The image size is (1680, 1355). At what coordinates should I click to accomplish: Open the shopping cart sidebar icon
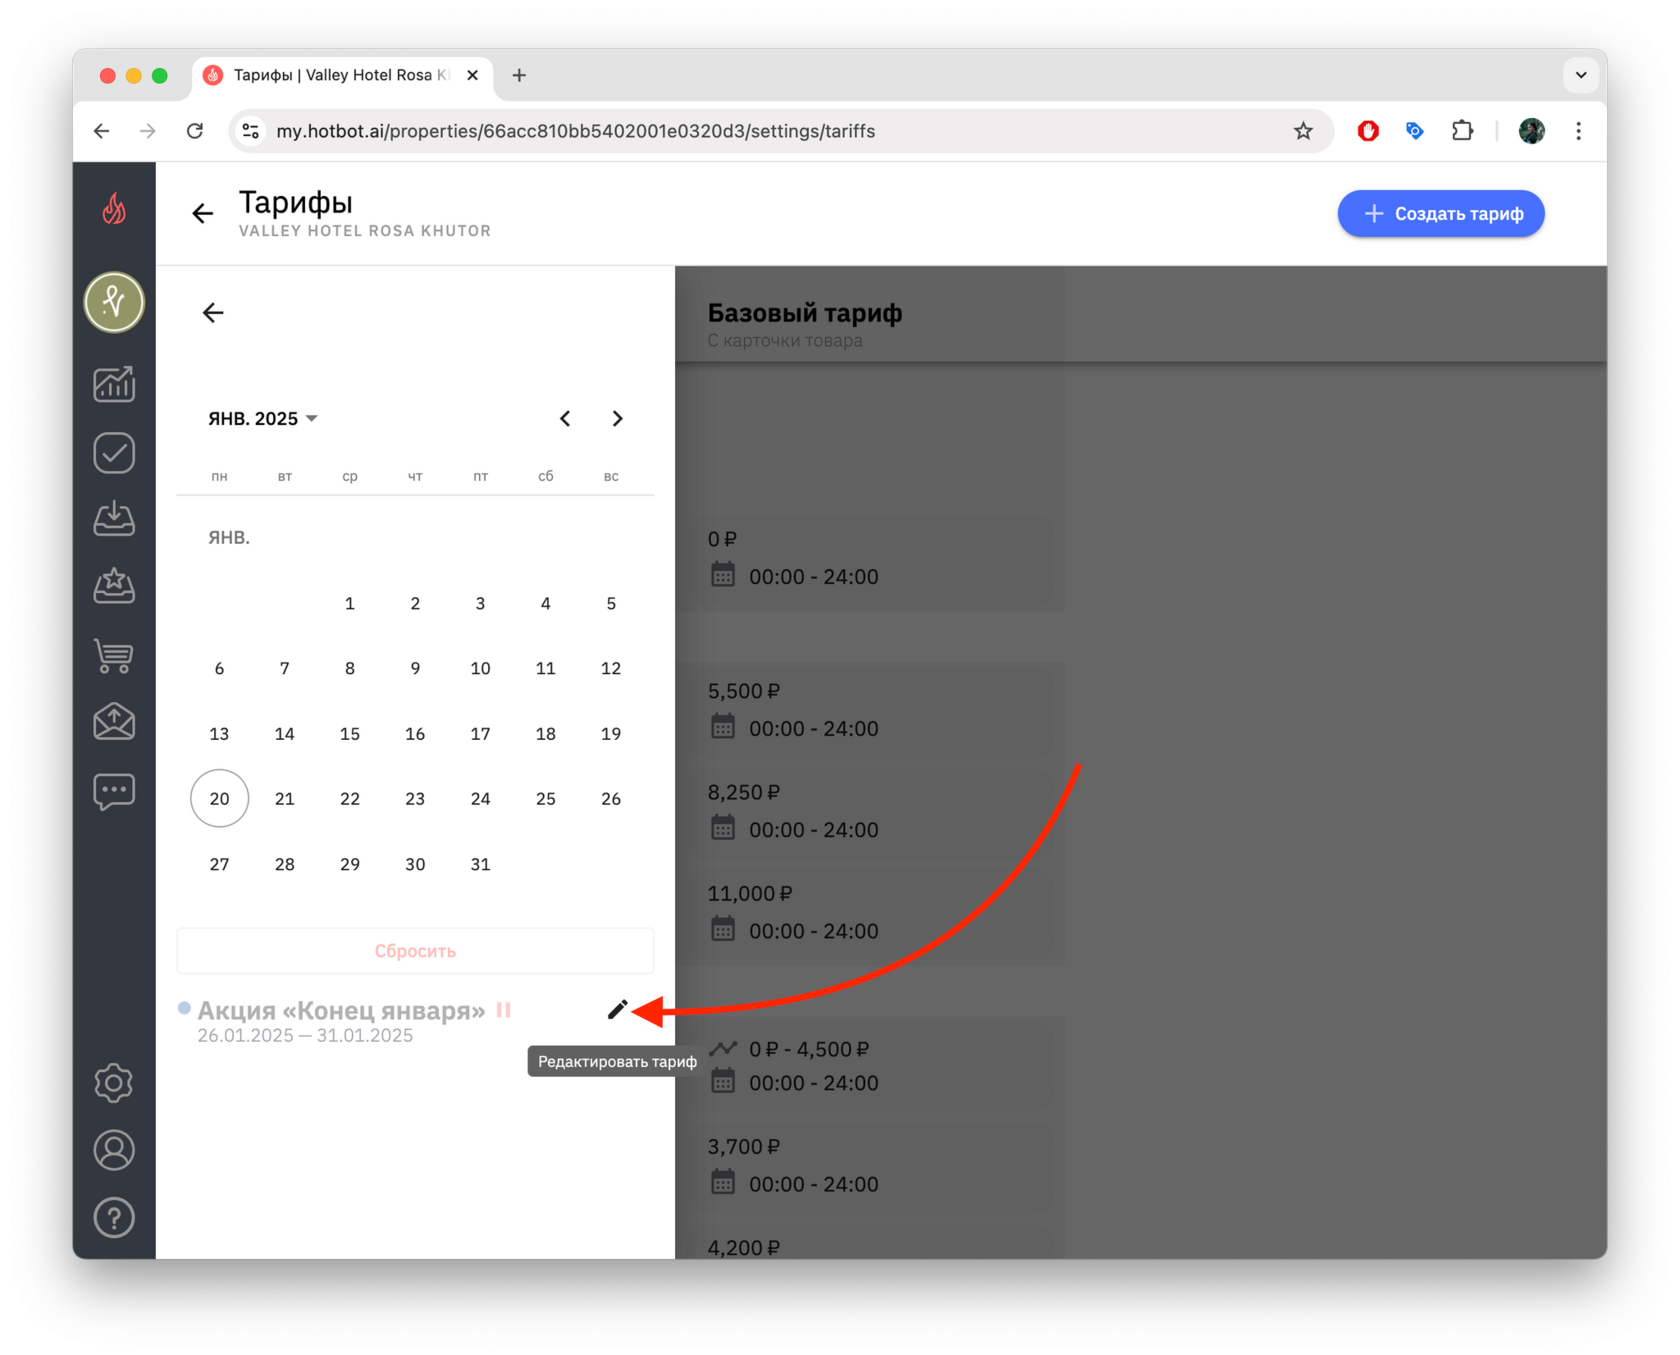click(x=114, y=656)
